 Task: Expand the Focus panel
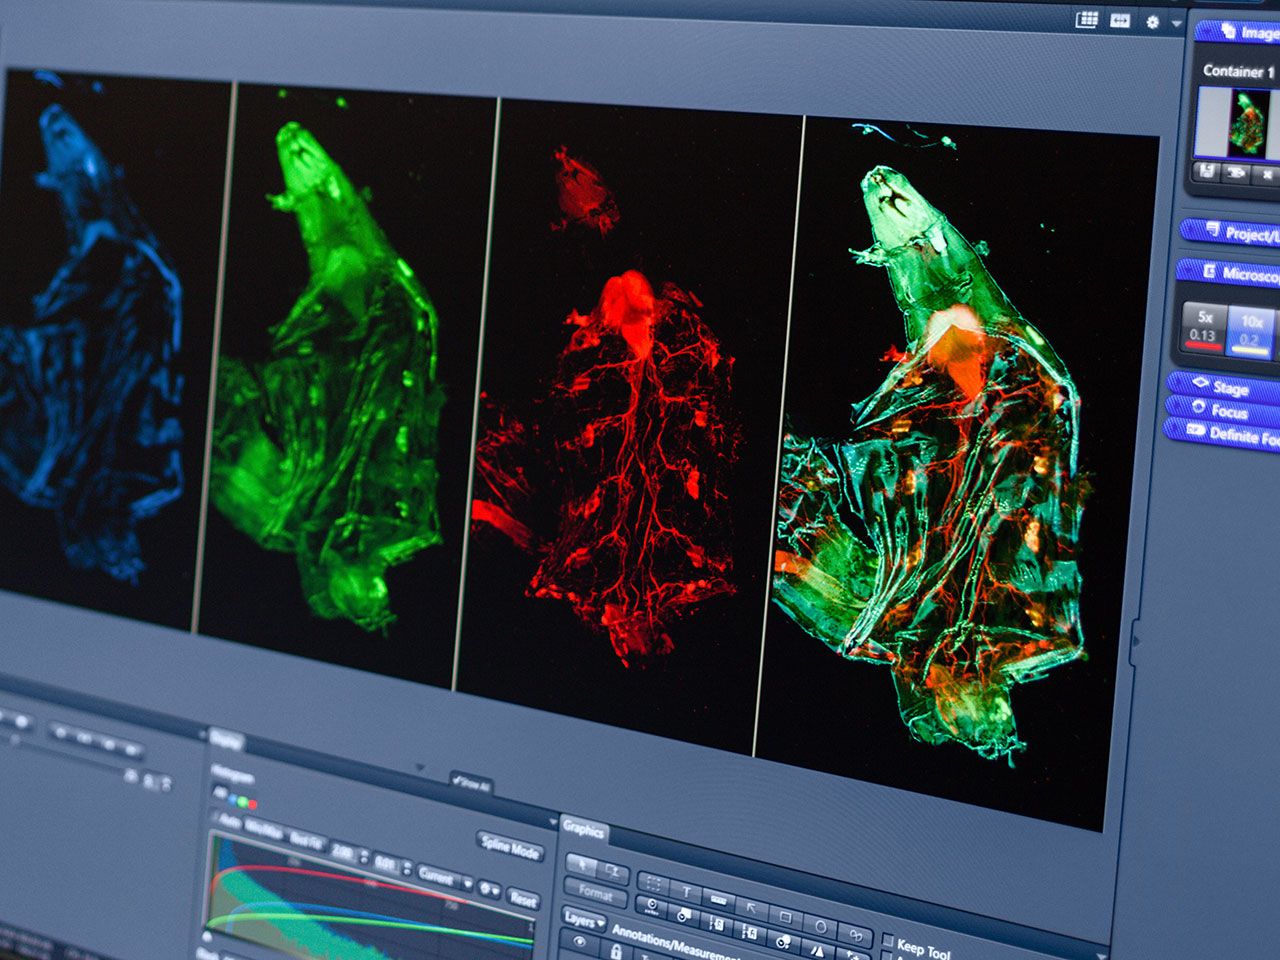point(1222,410)
